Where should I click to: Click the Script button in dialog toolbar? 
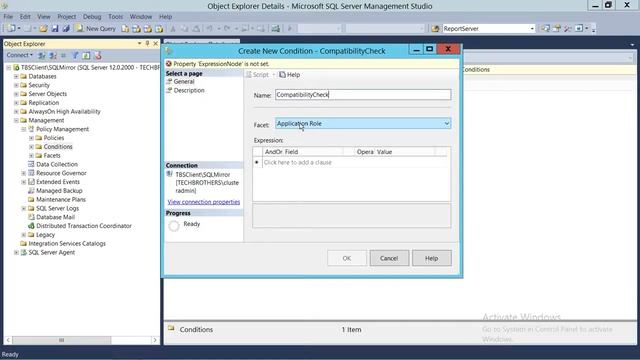[x=257, y=75]
